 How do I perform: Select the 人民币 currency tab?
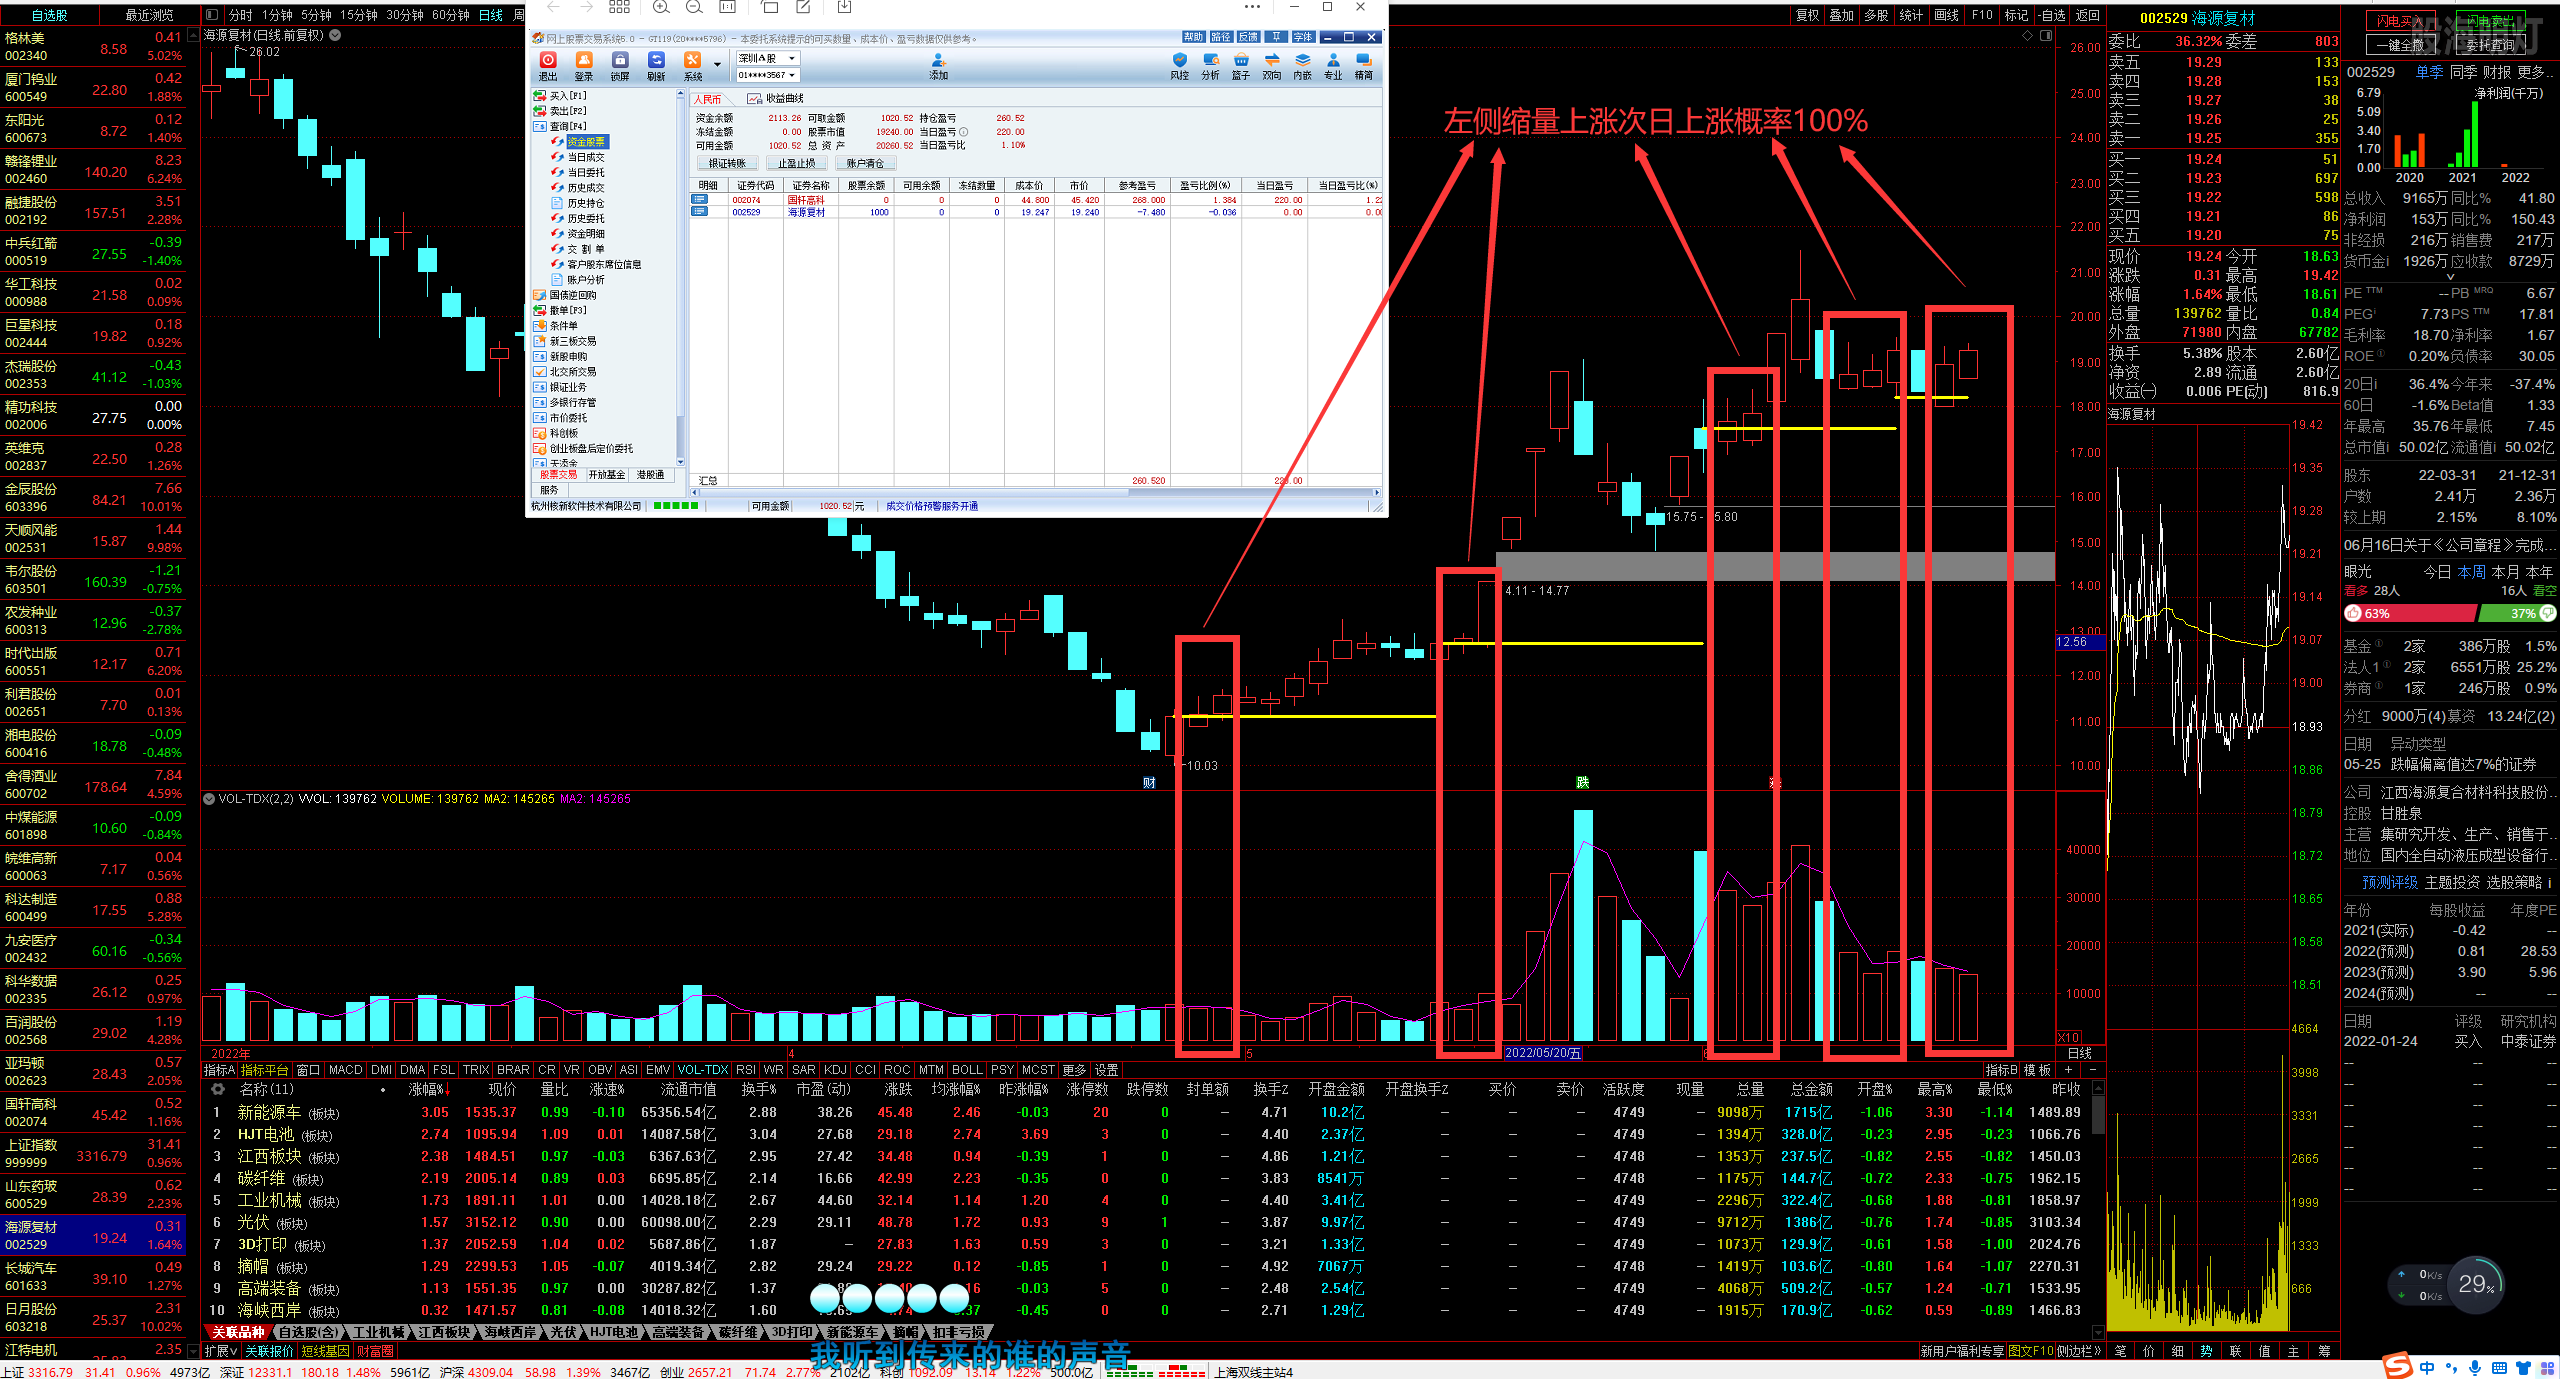point(708,99)
